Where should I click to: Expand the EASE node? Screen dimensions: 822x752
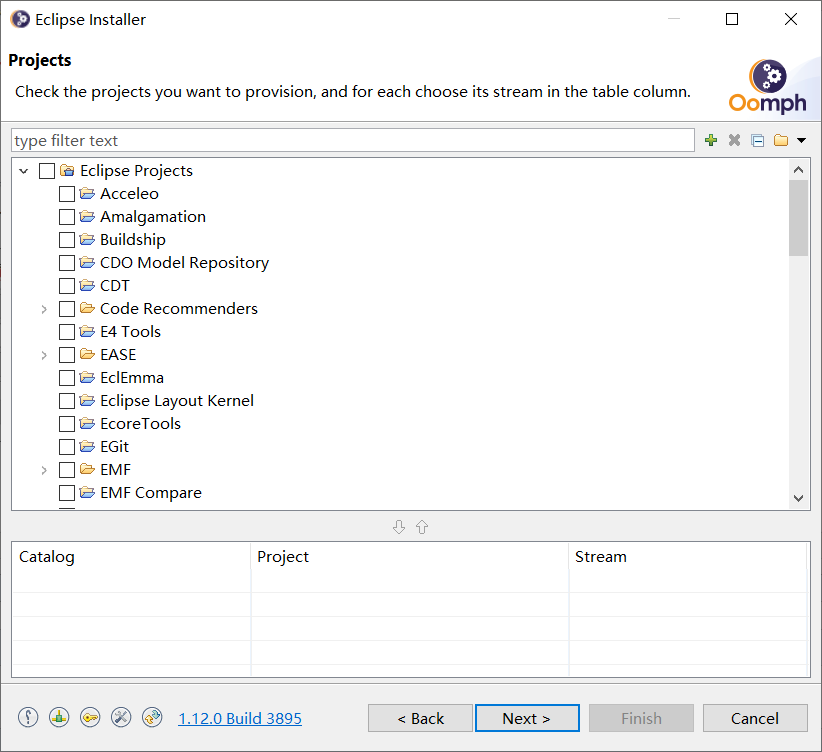tap(44, 355)
